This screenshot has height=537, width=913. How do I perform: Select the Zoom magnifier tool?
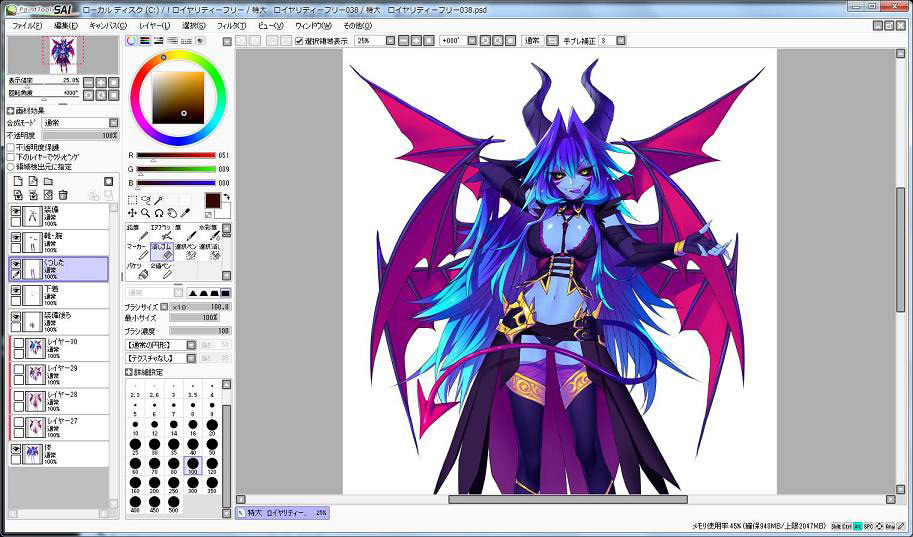tap(146, 213)
